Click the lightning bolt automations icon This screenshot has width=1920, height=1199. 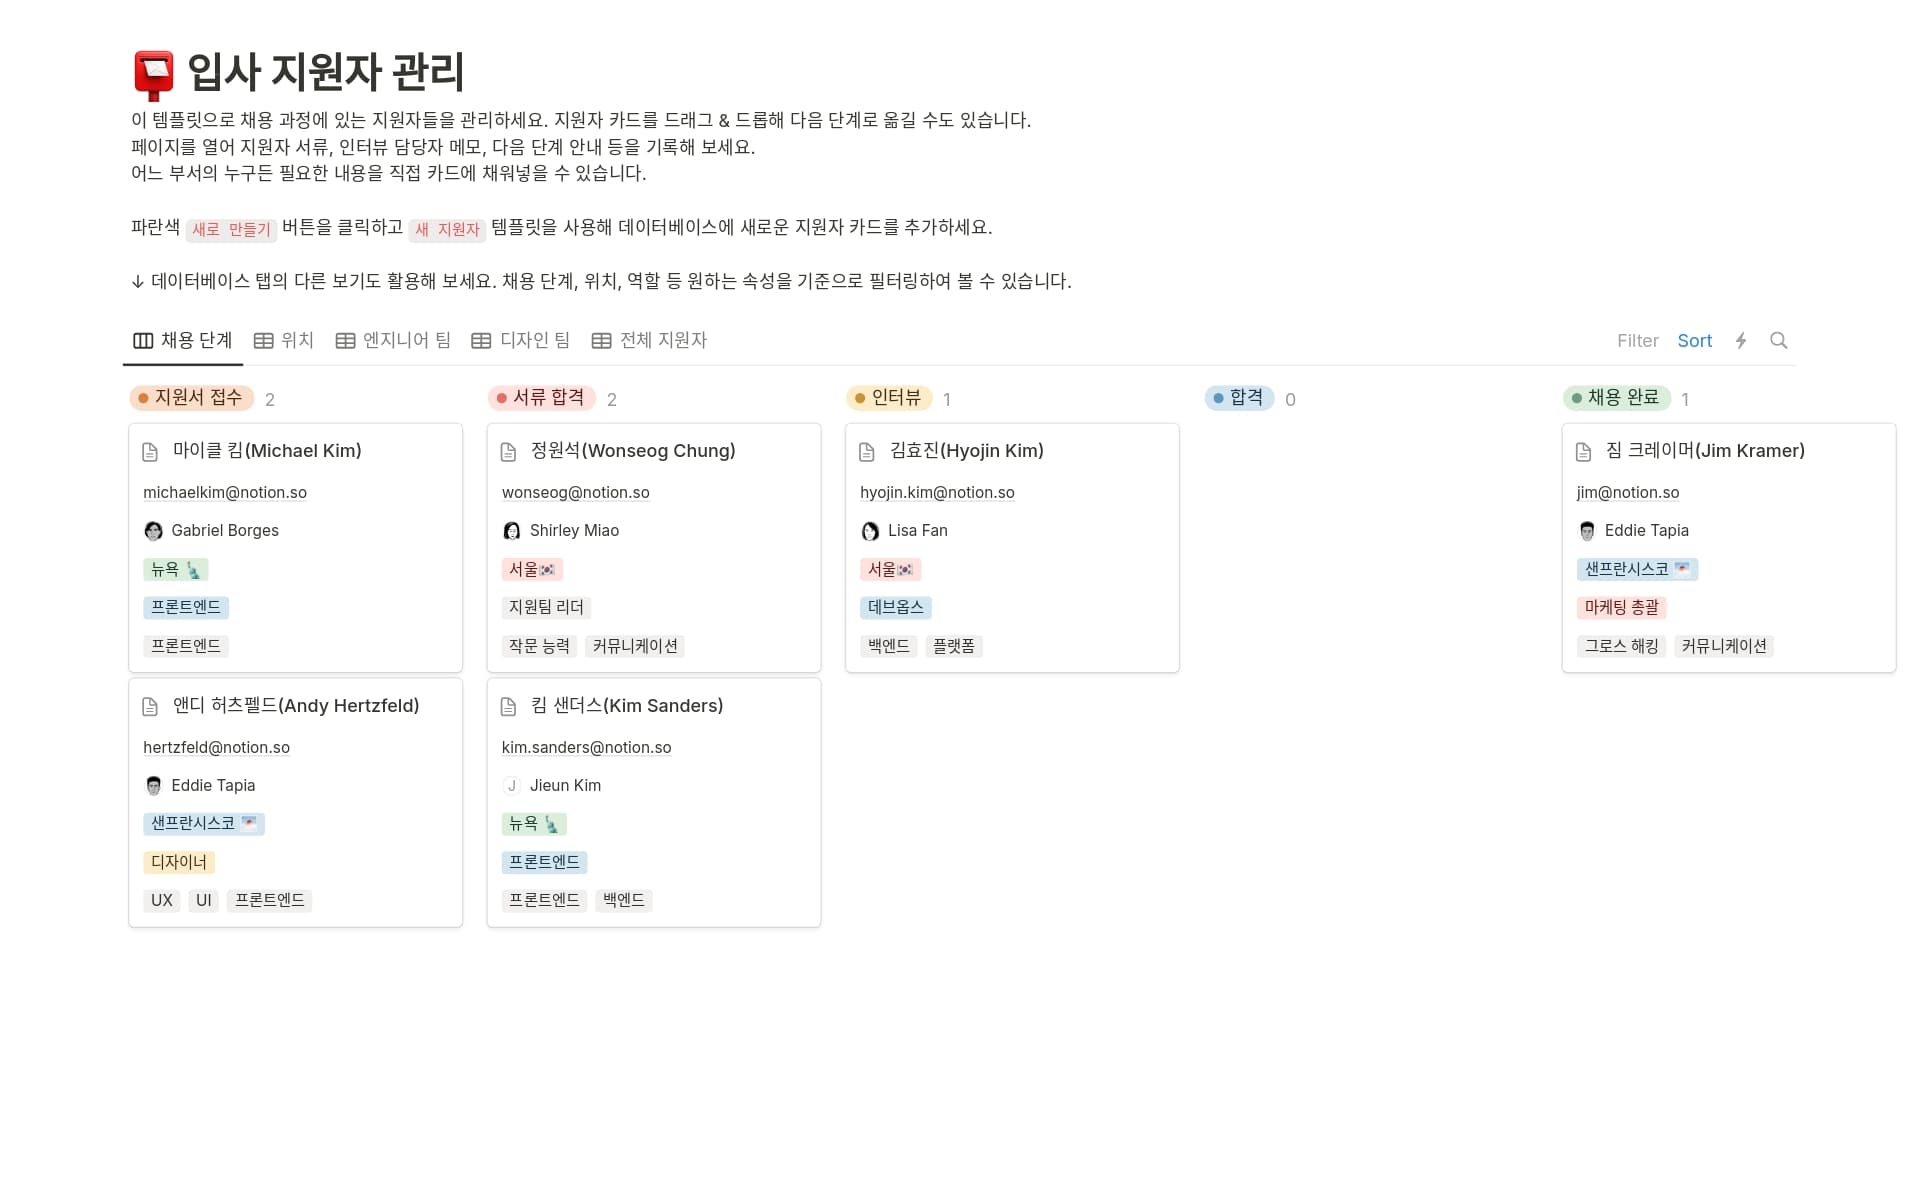[x=1741, y=340]
